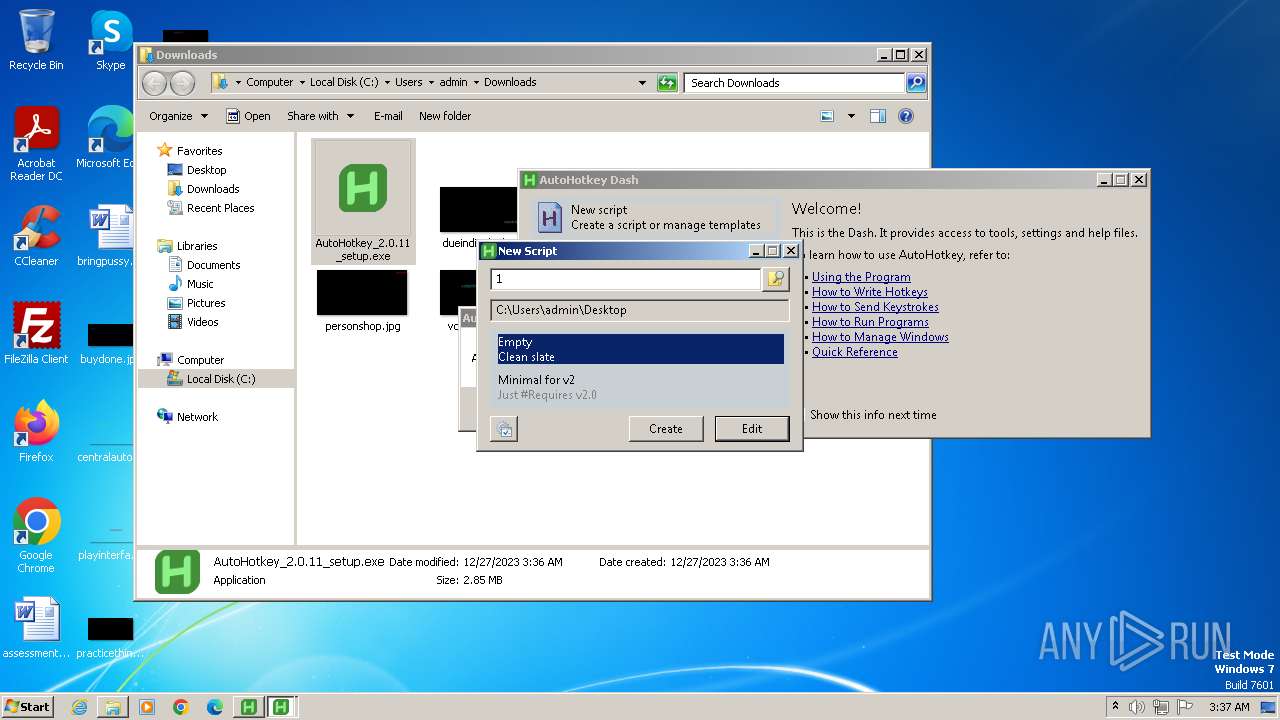The image size is (1280, 720).
Task: Open the volume control in system tray
Action: (x=1137, y=707)
